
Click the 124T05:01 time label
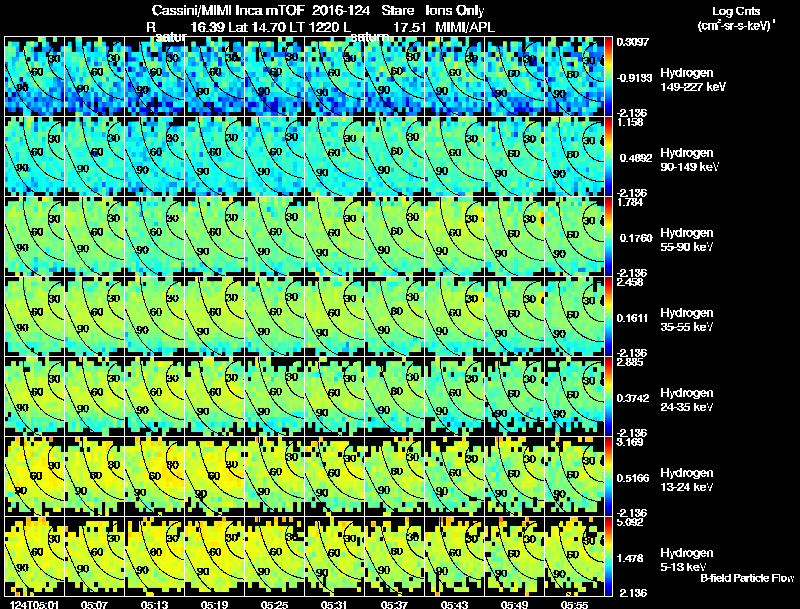(35, 604)
